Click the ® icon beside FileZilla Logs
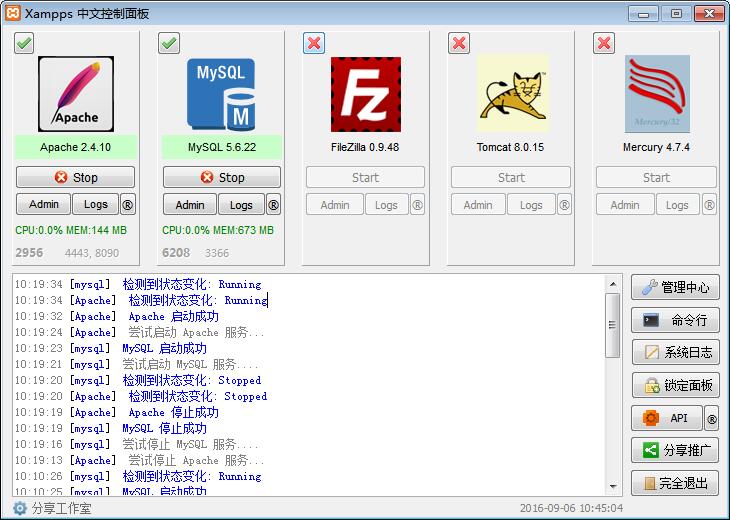The width and height of the screenshot is (730, 520). [x=417, y=204]
